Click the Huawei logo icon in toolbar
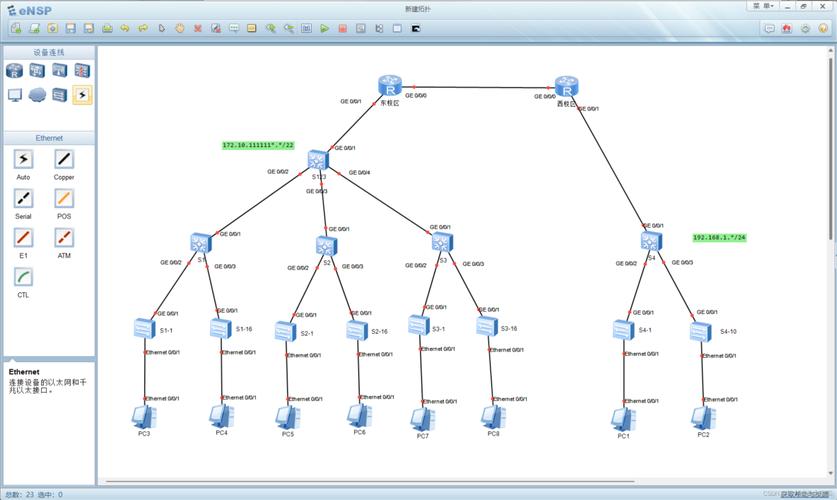837x500 pixels. click(787, 29)
